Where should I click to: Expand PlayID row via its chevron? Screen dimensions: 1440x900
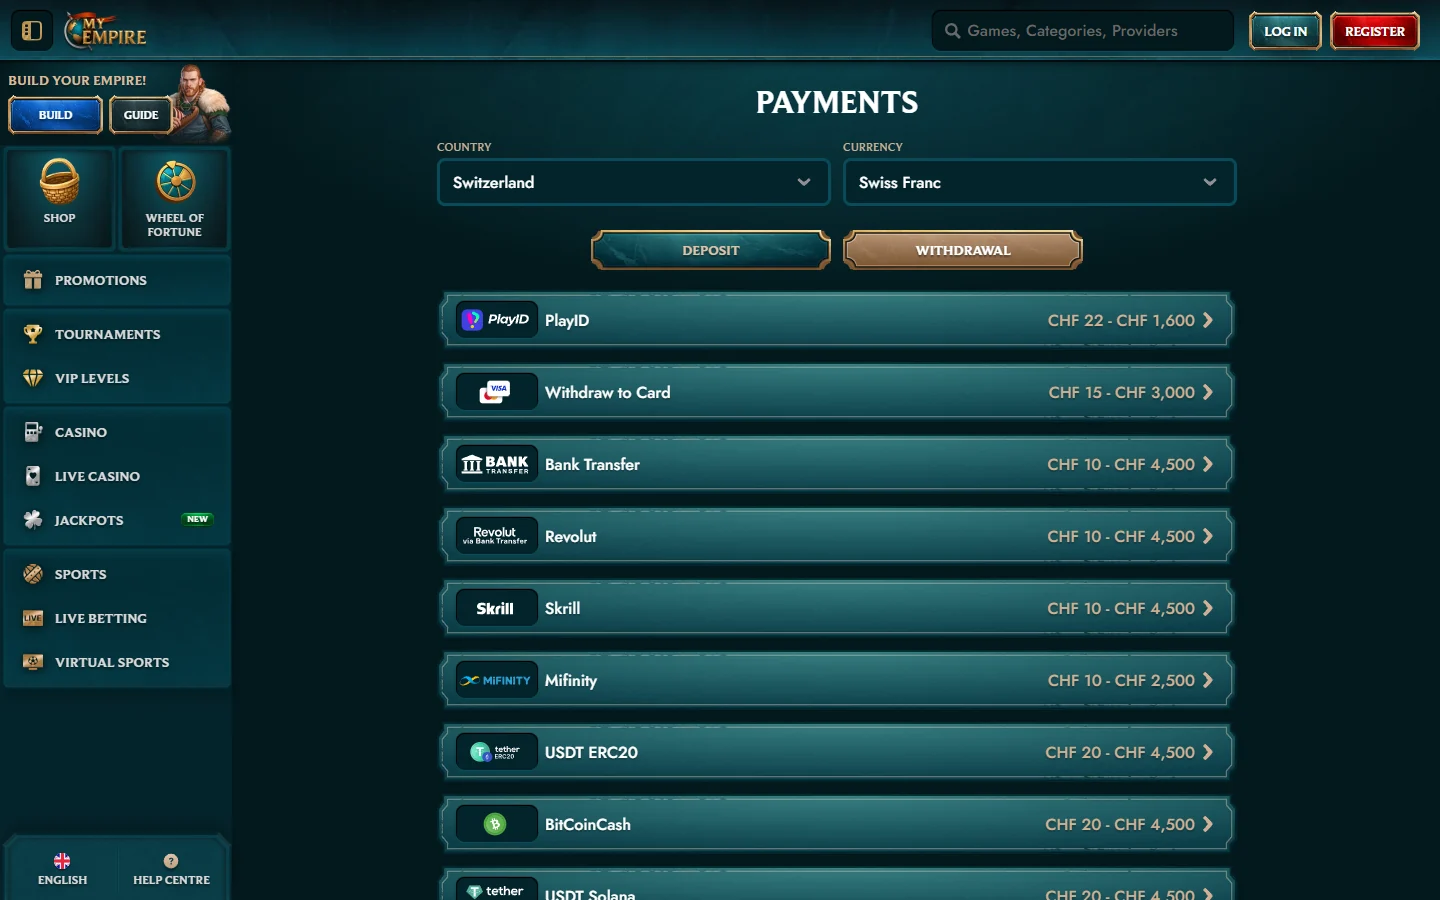click(x=1208, y=320)
